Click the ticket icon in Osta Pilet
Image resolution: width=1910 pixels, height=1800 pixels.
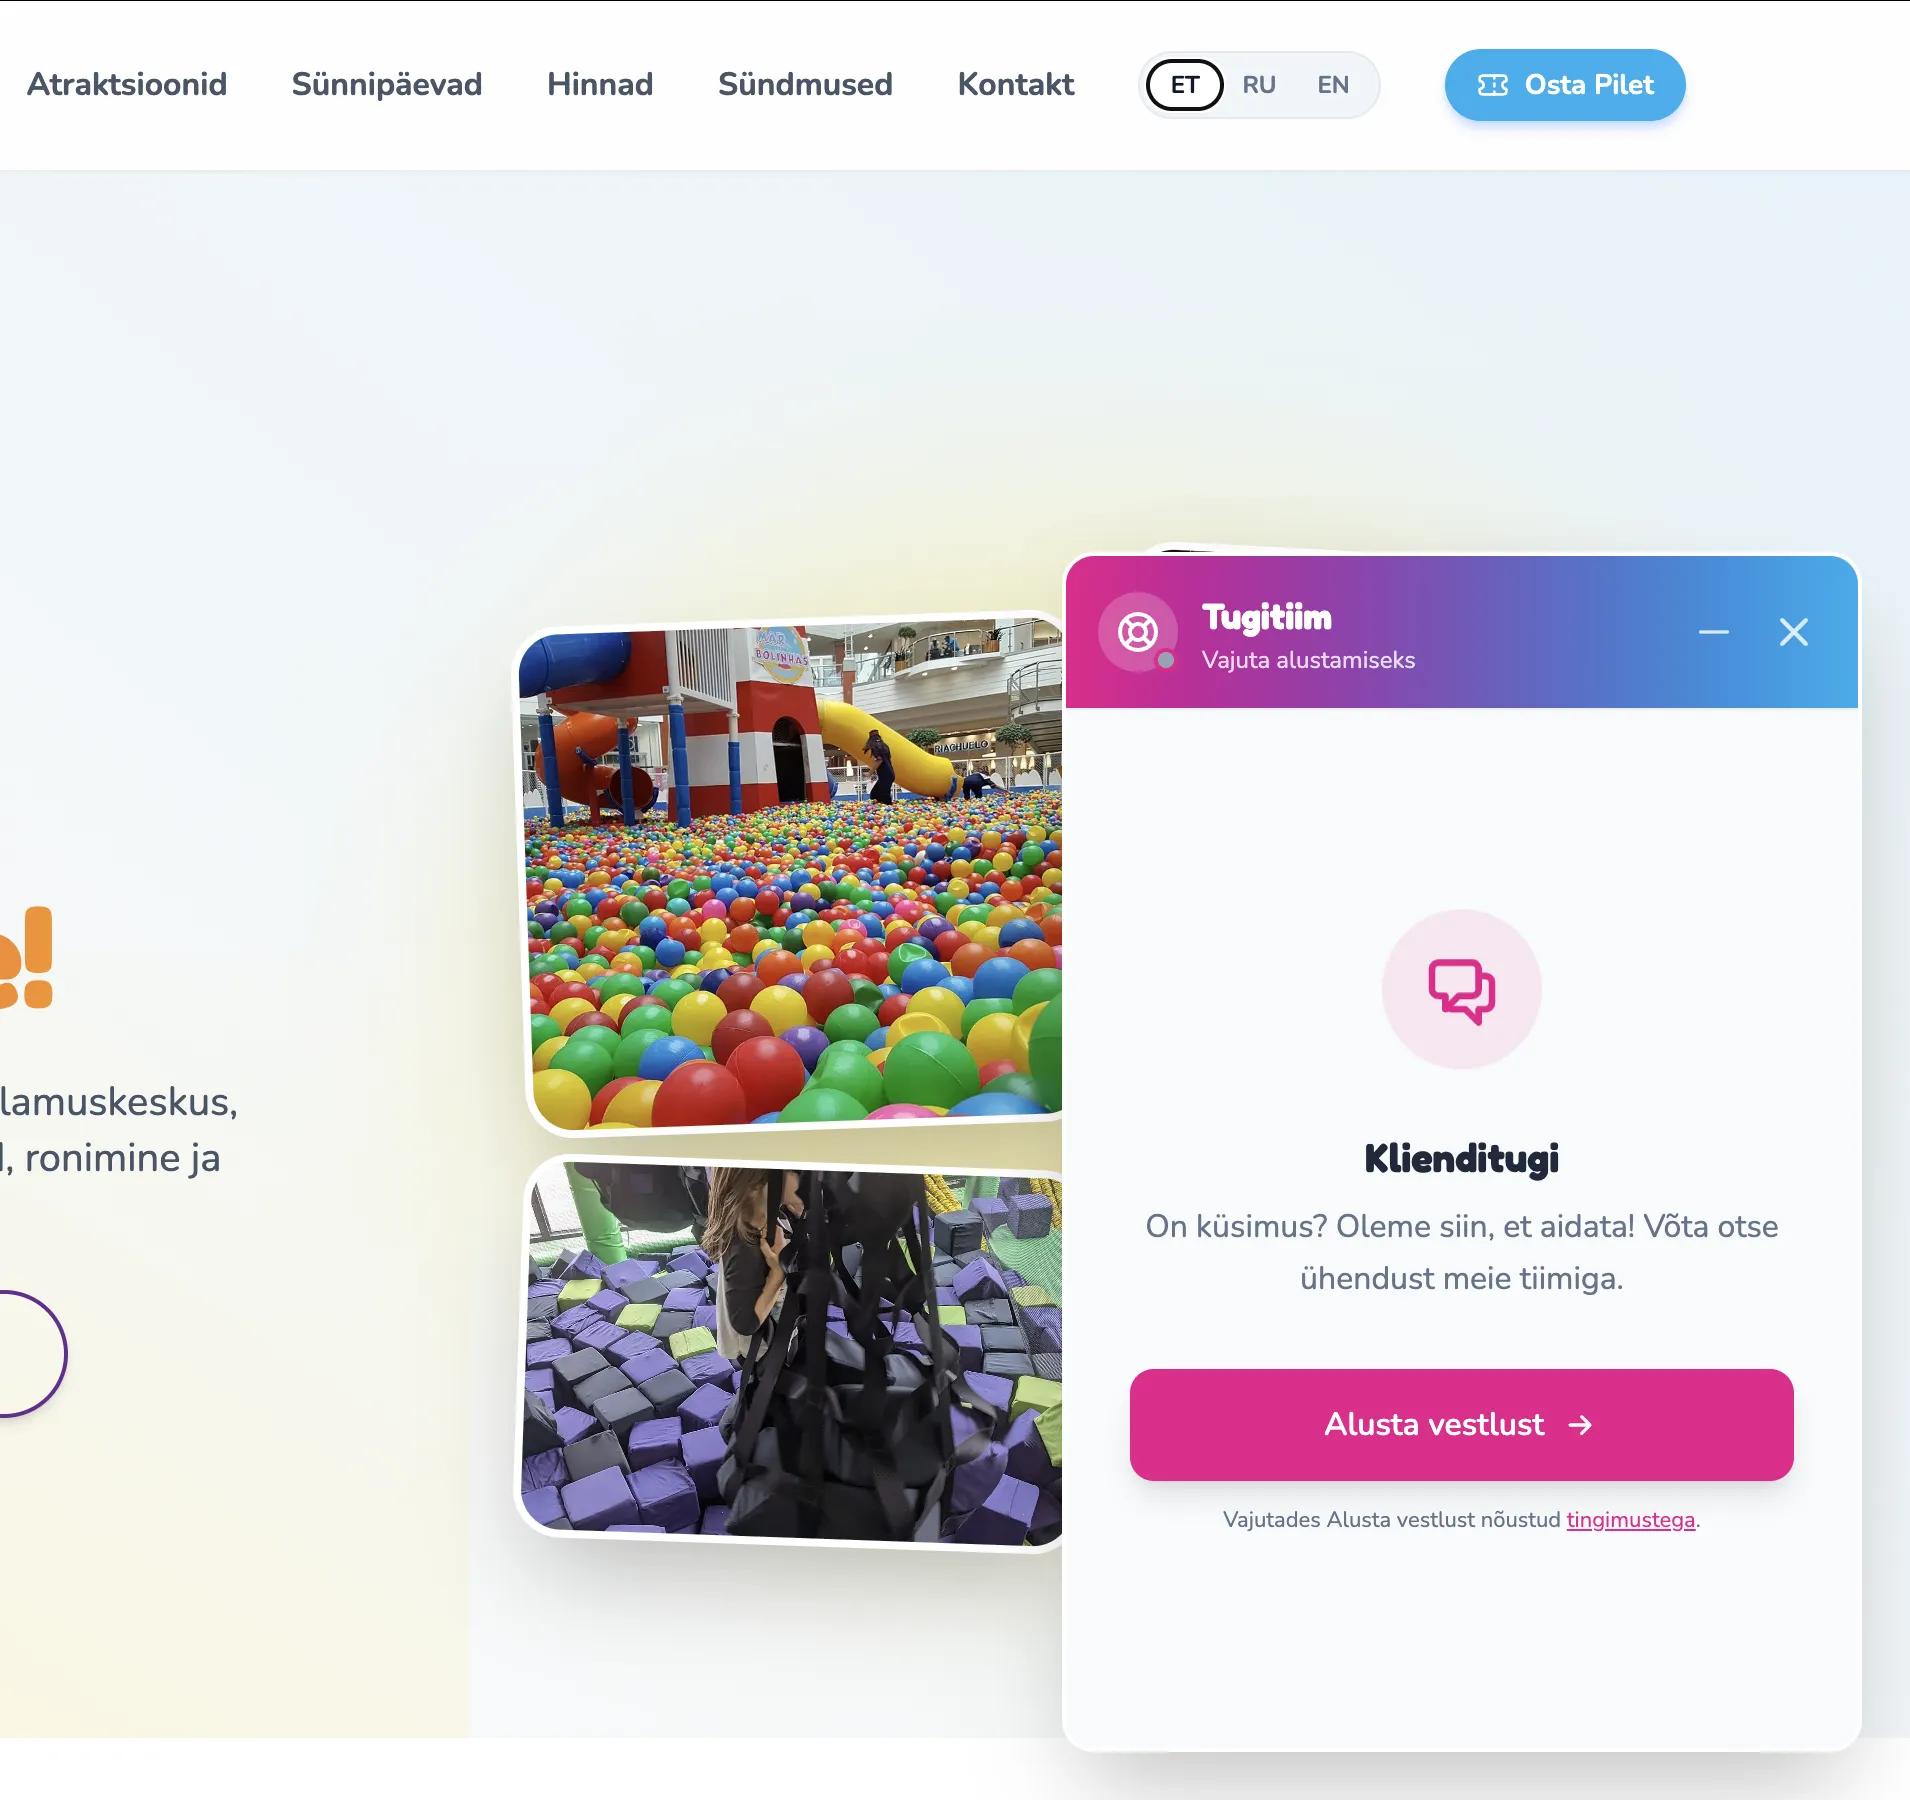pos(1492,85)
